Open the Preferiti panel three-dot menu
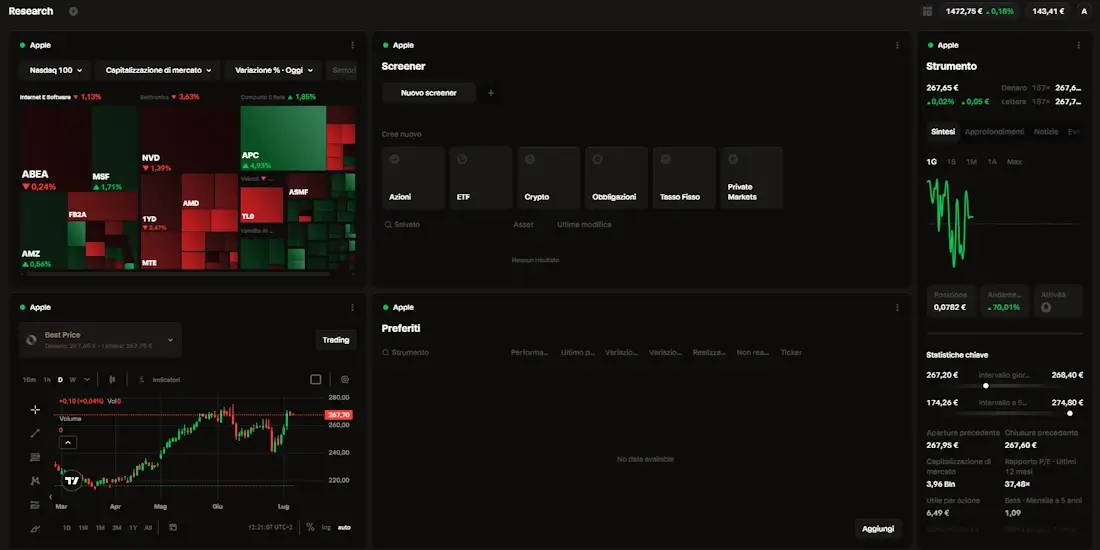 pyautogui.click(x=897, y=307)
